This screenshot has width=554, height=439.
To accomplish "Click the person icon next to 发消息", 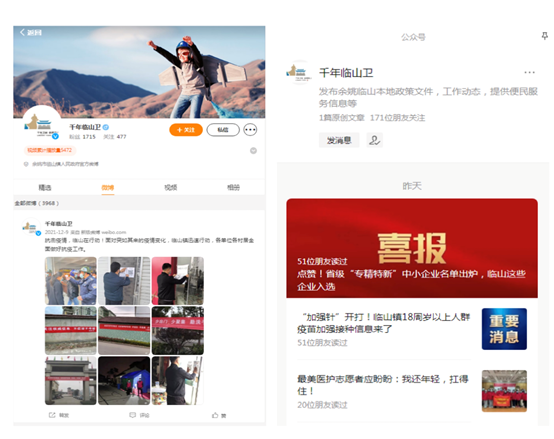I will 375,140.
